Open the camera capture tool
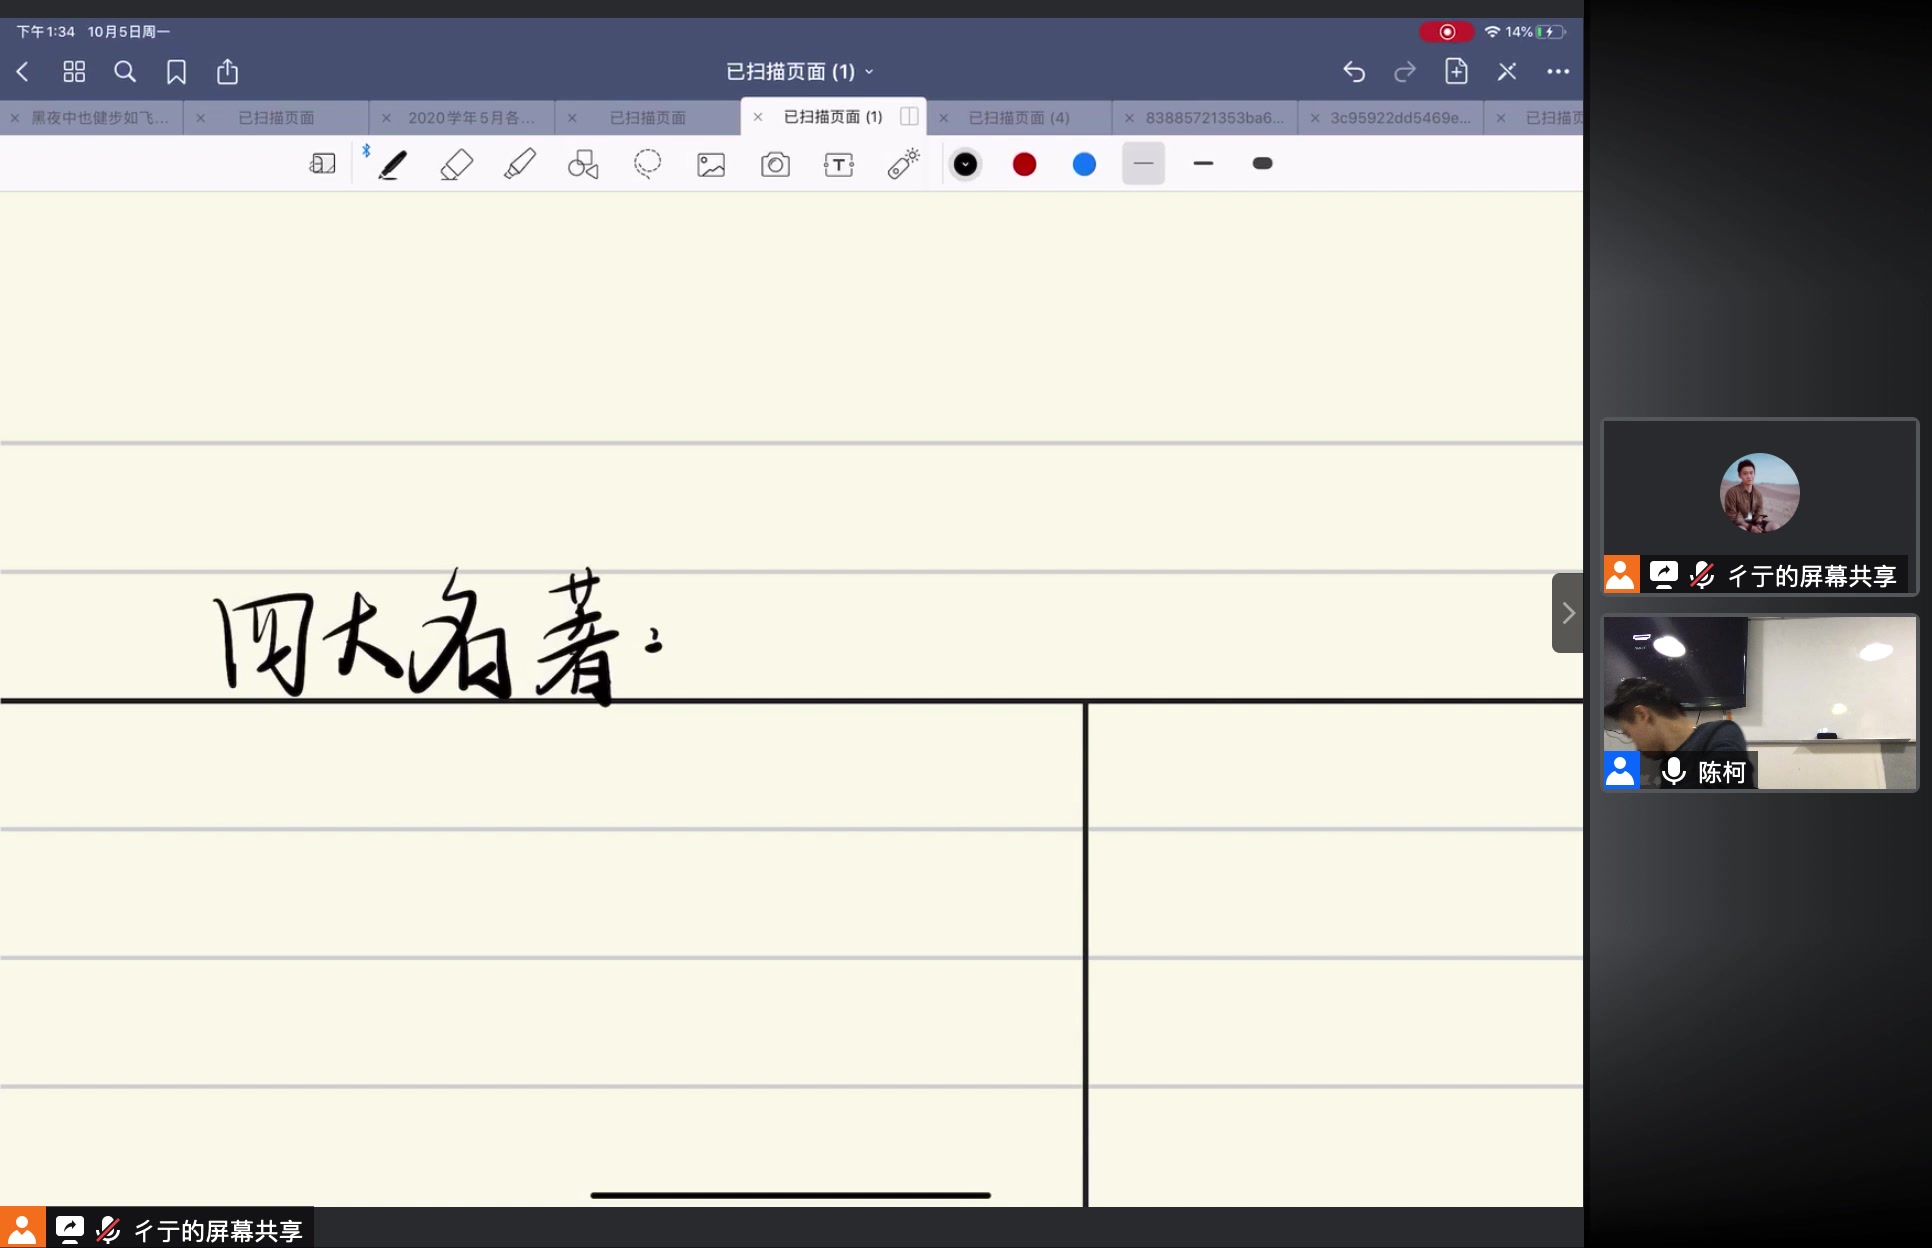Screen dimensions: 1932x1248 (x=775, y=165)
